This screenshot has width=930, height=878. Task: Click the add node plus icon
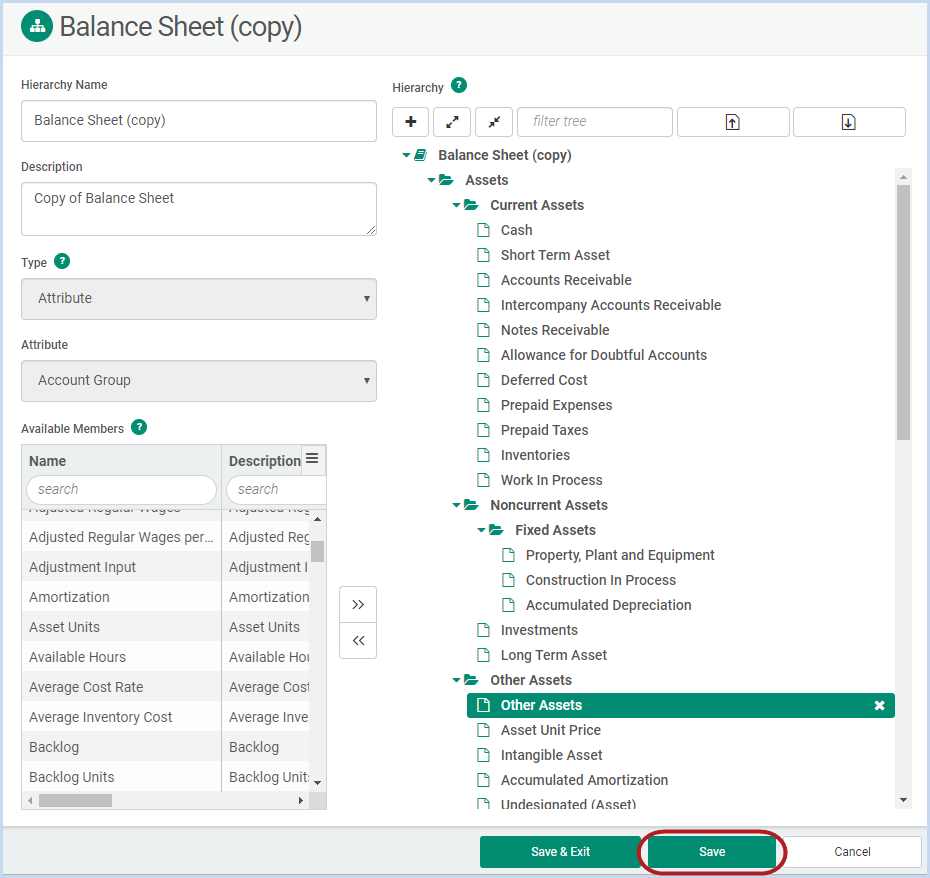click(410, 122)
